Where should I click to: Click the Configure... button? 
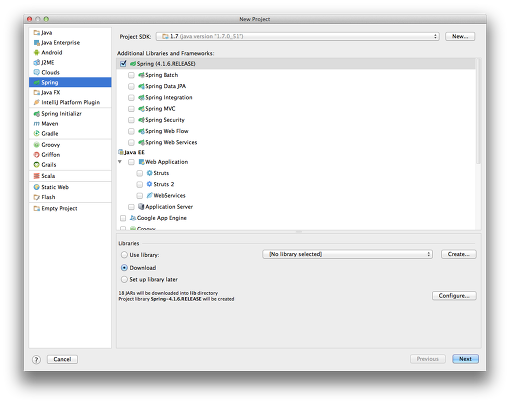[x=454, y=296]
